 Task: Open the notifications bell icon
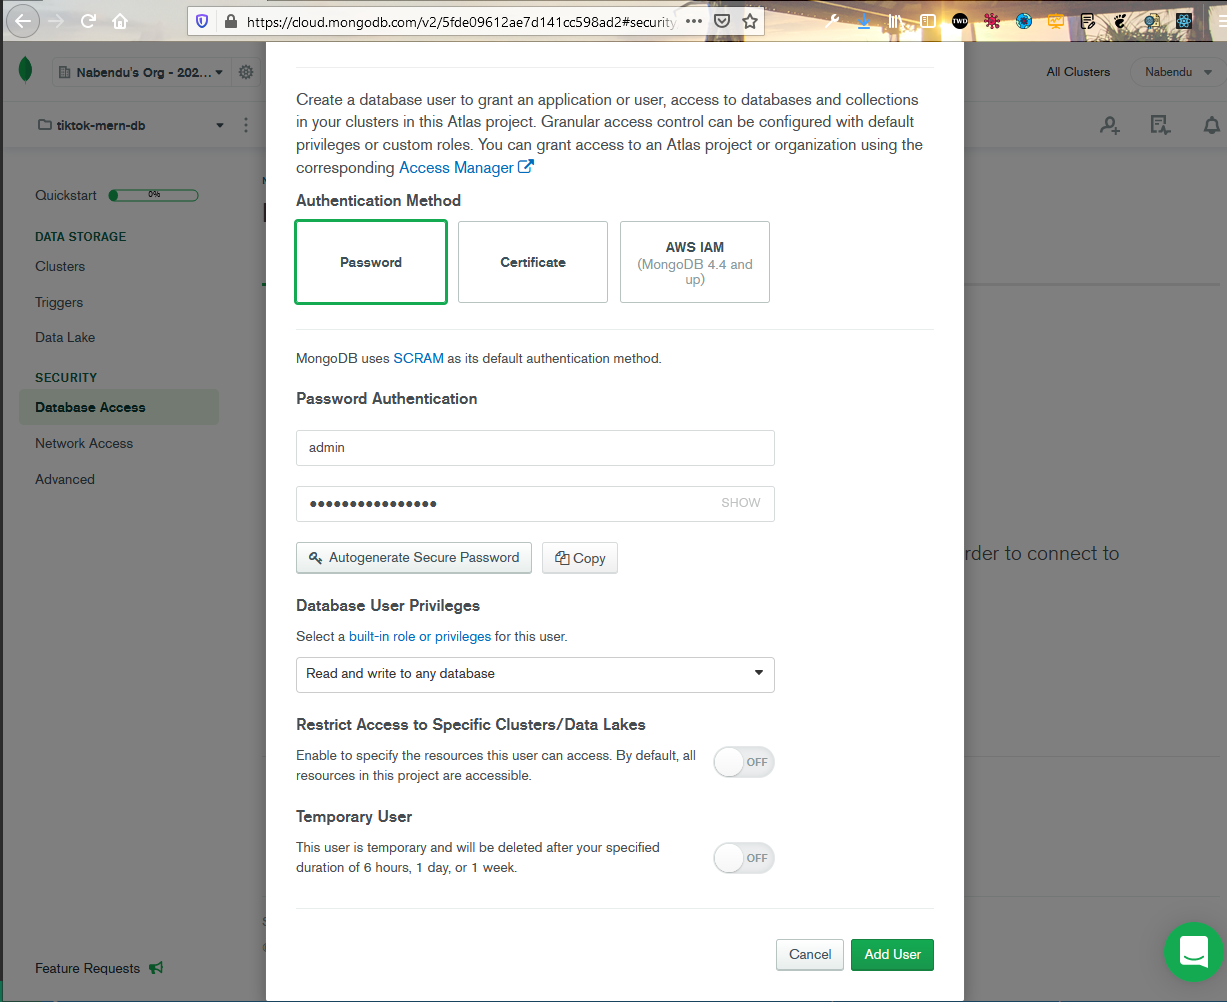click(1211, 125)
